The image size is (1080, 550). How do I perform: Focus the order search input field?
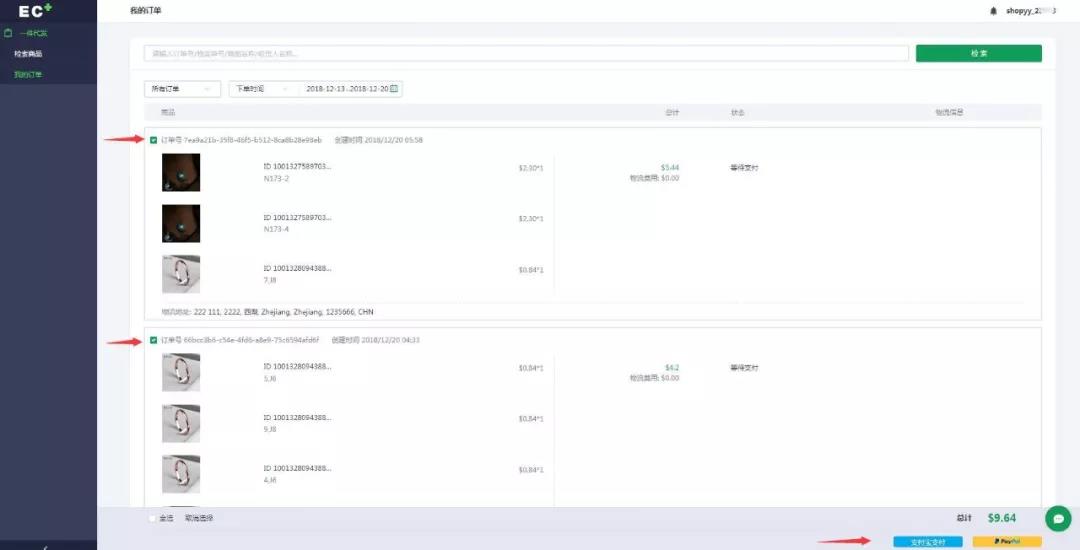click(526, 54)
